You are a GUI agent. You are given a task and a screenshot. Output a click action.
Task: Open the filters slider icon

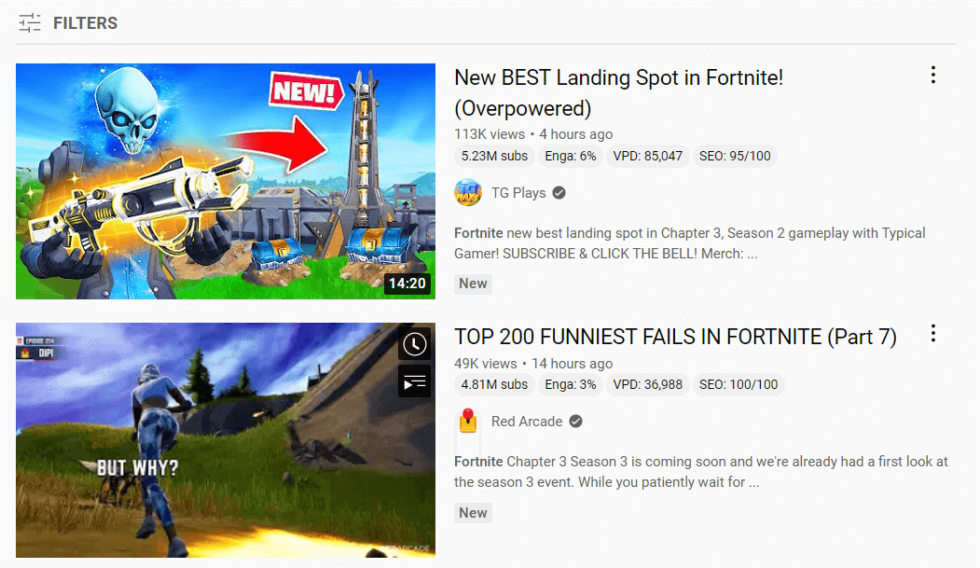pos(29,23)
